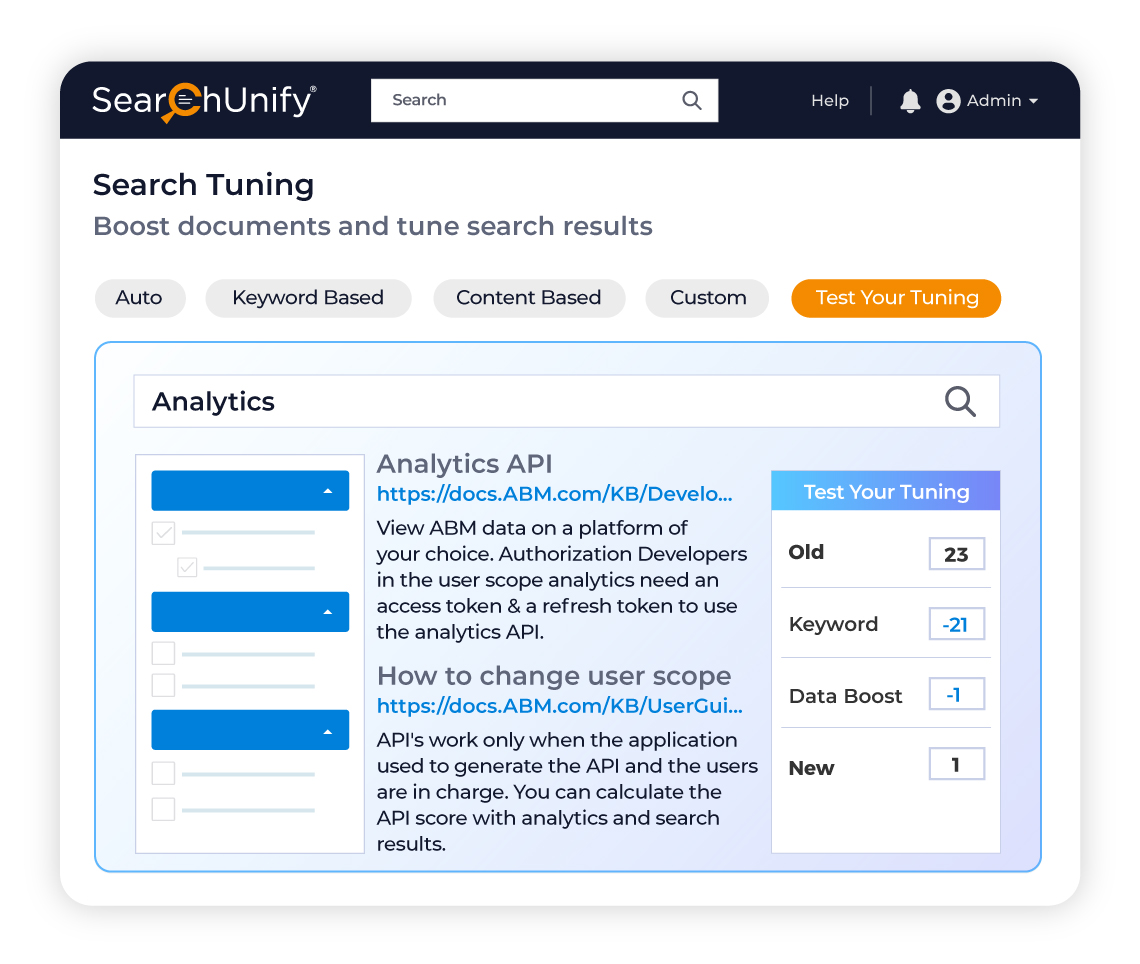Viewport: 1140px width, 964px height.
Task: Click the Search Tuning page heading
Action: pyautogui.click(x=204, y=185)
